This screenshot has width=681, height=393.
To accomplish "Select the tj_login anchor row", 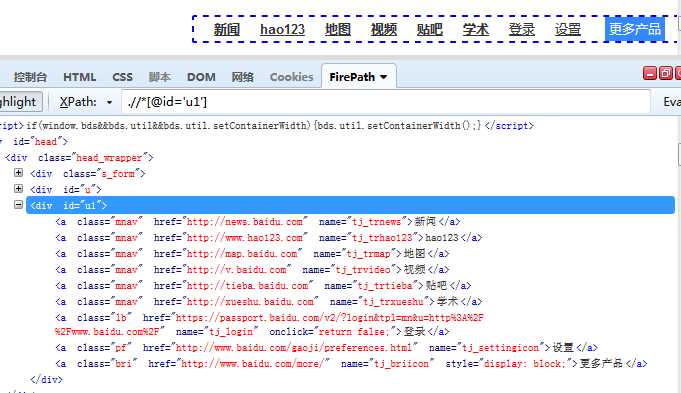I will (x=269, y=325).
